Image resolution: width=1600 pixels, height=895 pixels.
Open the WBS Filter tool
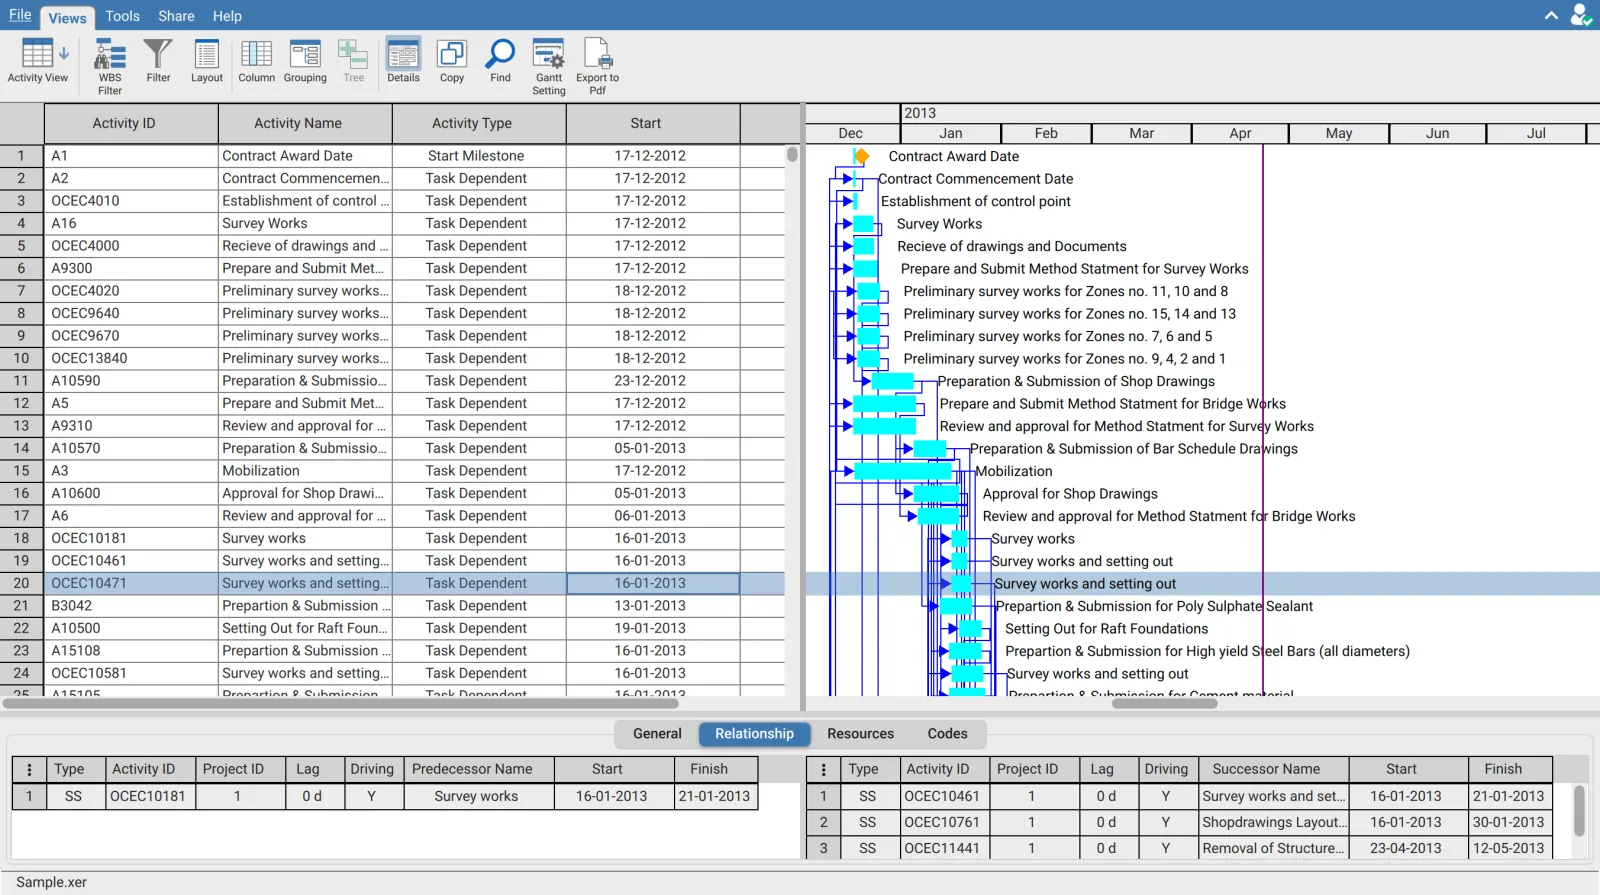point(110,66)
